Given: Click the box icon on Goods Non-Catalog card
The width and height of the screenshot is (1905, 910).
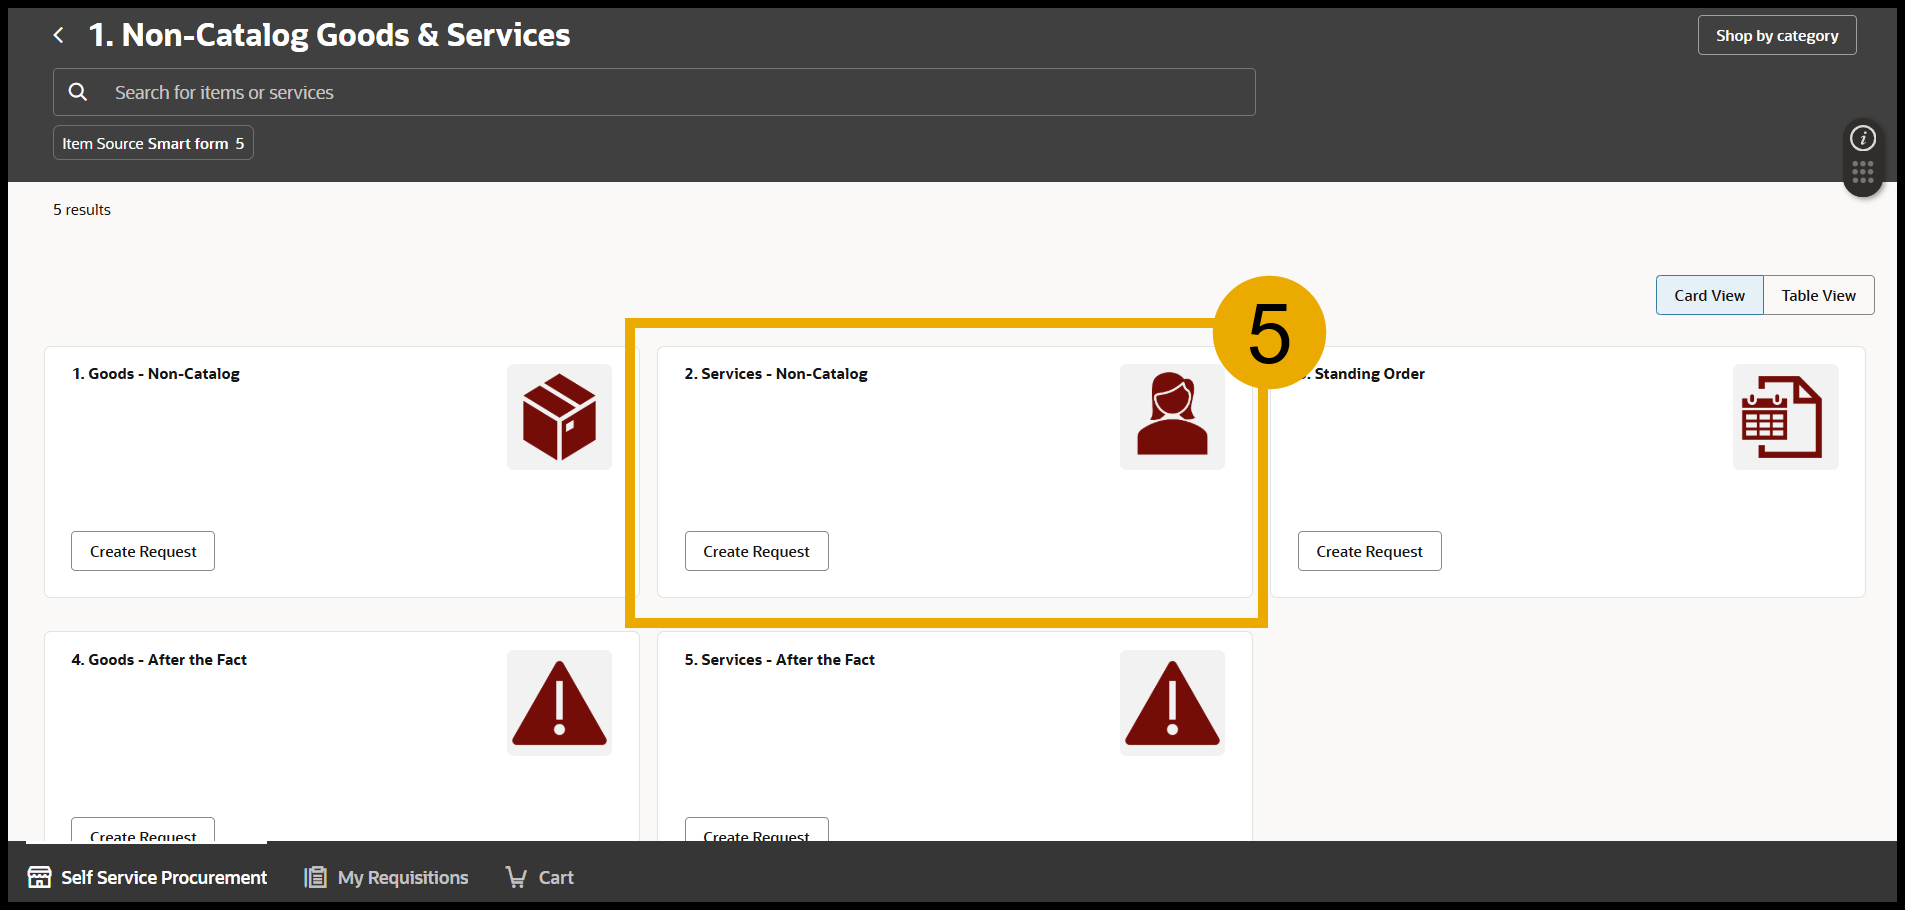Looking at the screenshot, I should (x=559, y=417).
